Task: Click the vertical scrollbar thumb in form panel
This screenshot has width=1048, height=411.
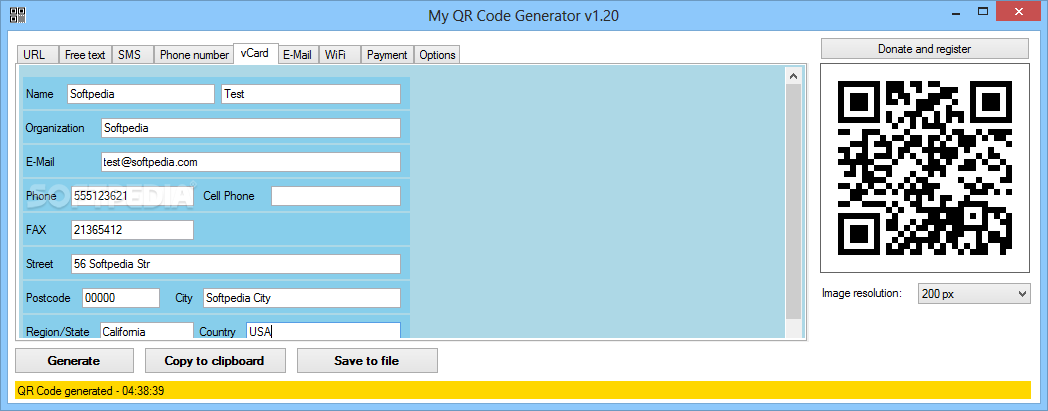Action: (793, 202)
